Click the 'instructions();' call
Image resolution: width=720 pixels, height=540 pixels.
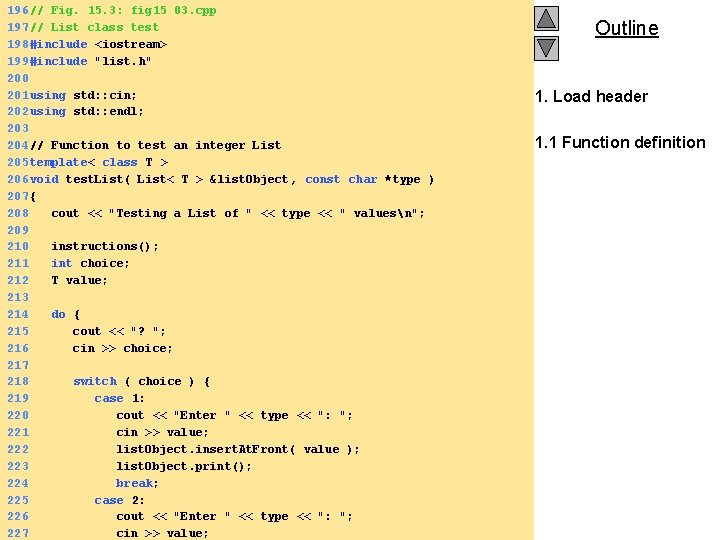coord(105,246)
